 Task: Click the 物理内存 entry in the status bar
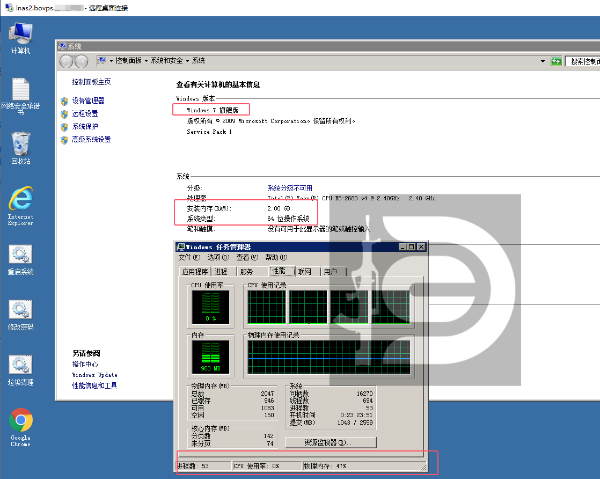click(364, 466)
